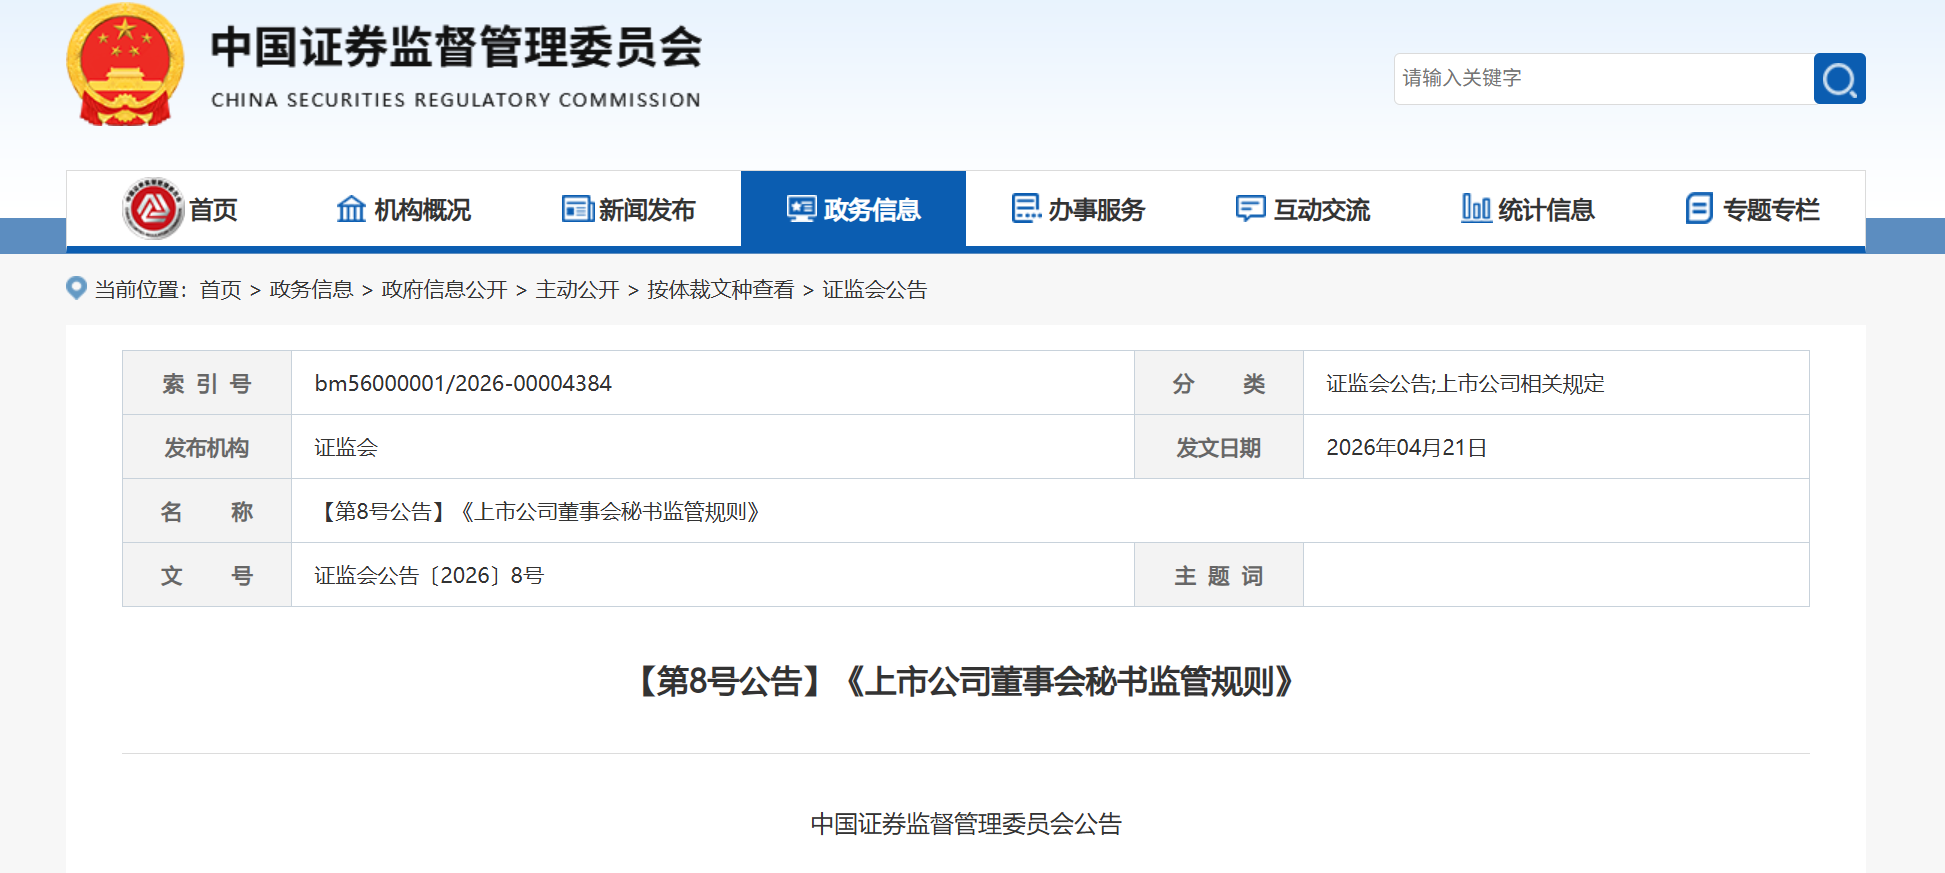Image resolution: width=1945 pixels, height=873 pixels.
Task: Click the chat bubble icon beside 互动交流
Action: [x=1251, y=209]
